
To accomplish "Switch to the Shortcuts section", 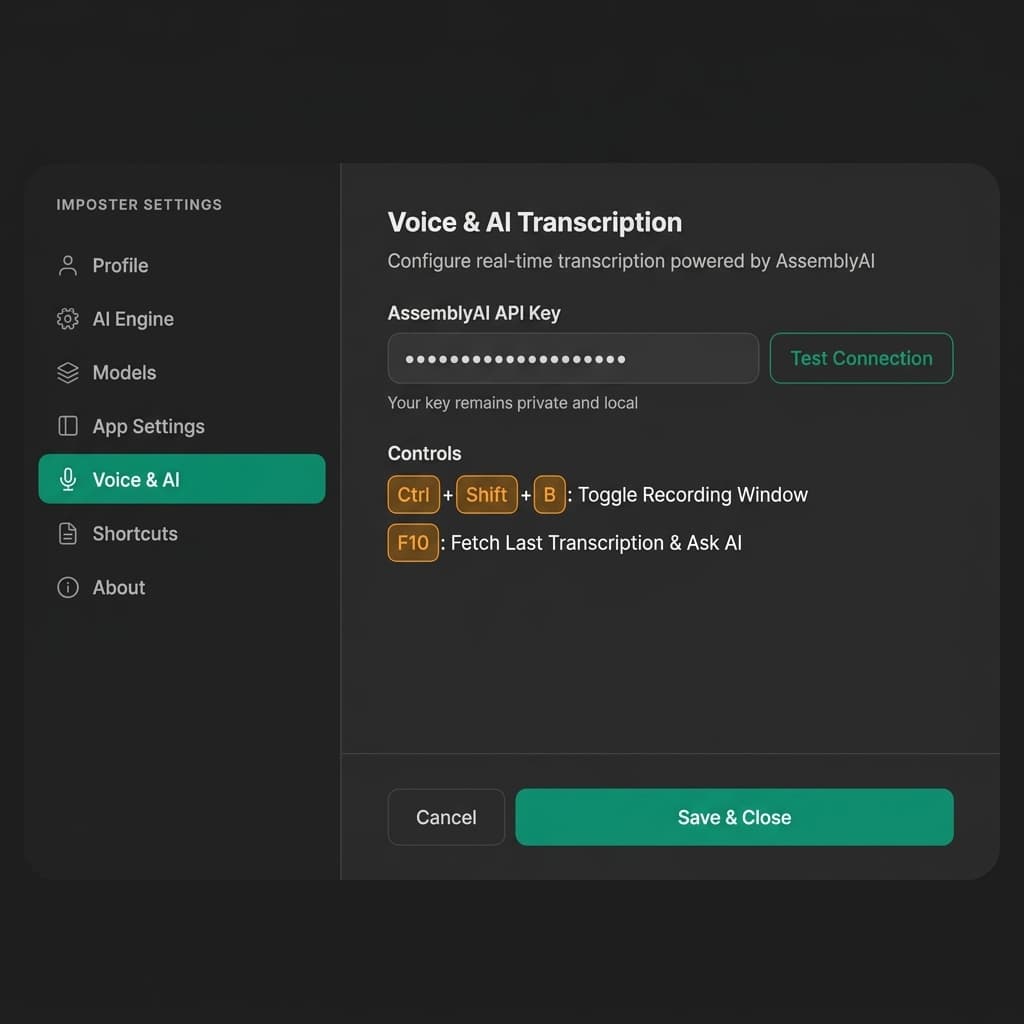I will pyautogui.click(x=133, y=534).
